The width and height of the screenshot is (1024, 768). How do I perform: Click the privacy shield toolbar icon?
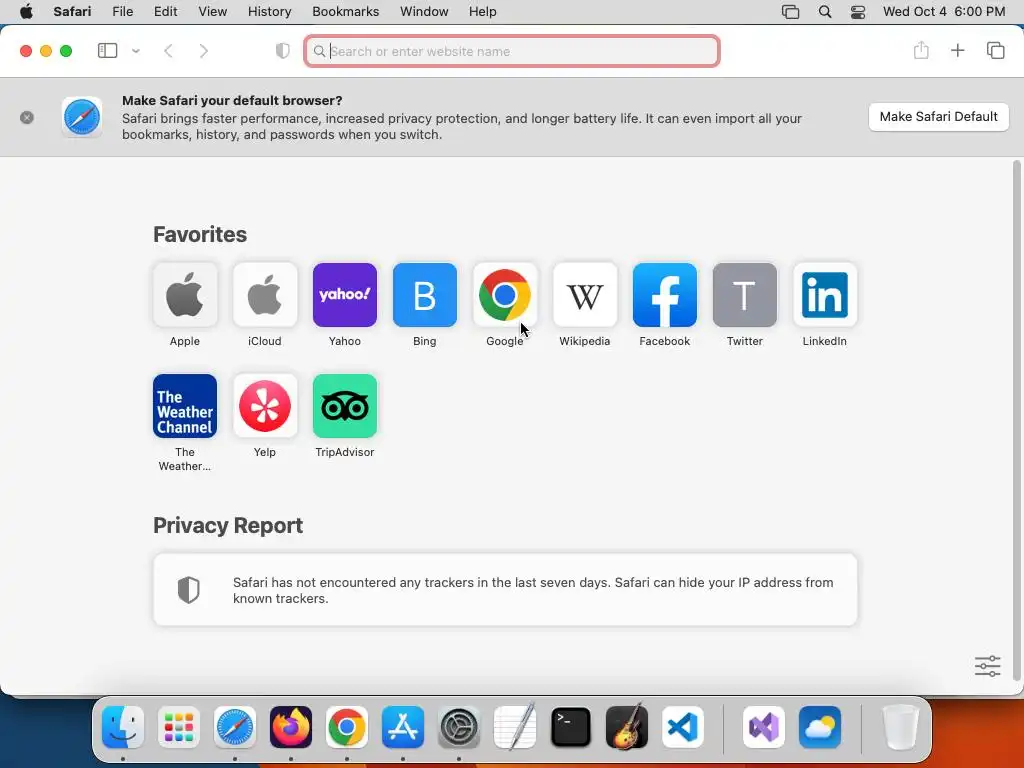pyautogui.click(x=282, y=51)
